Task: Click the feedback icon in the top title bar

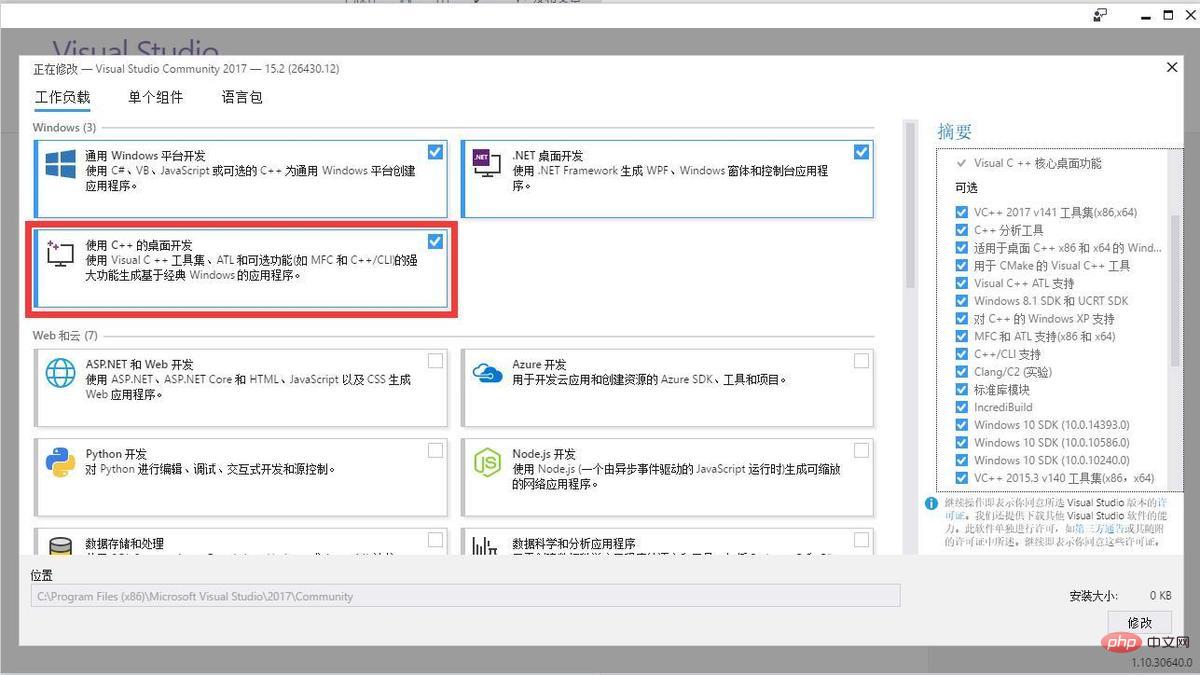Action: click(x=1100, y=15)
